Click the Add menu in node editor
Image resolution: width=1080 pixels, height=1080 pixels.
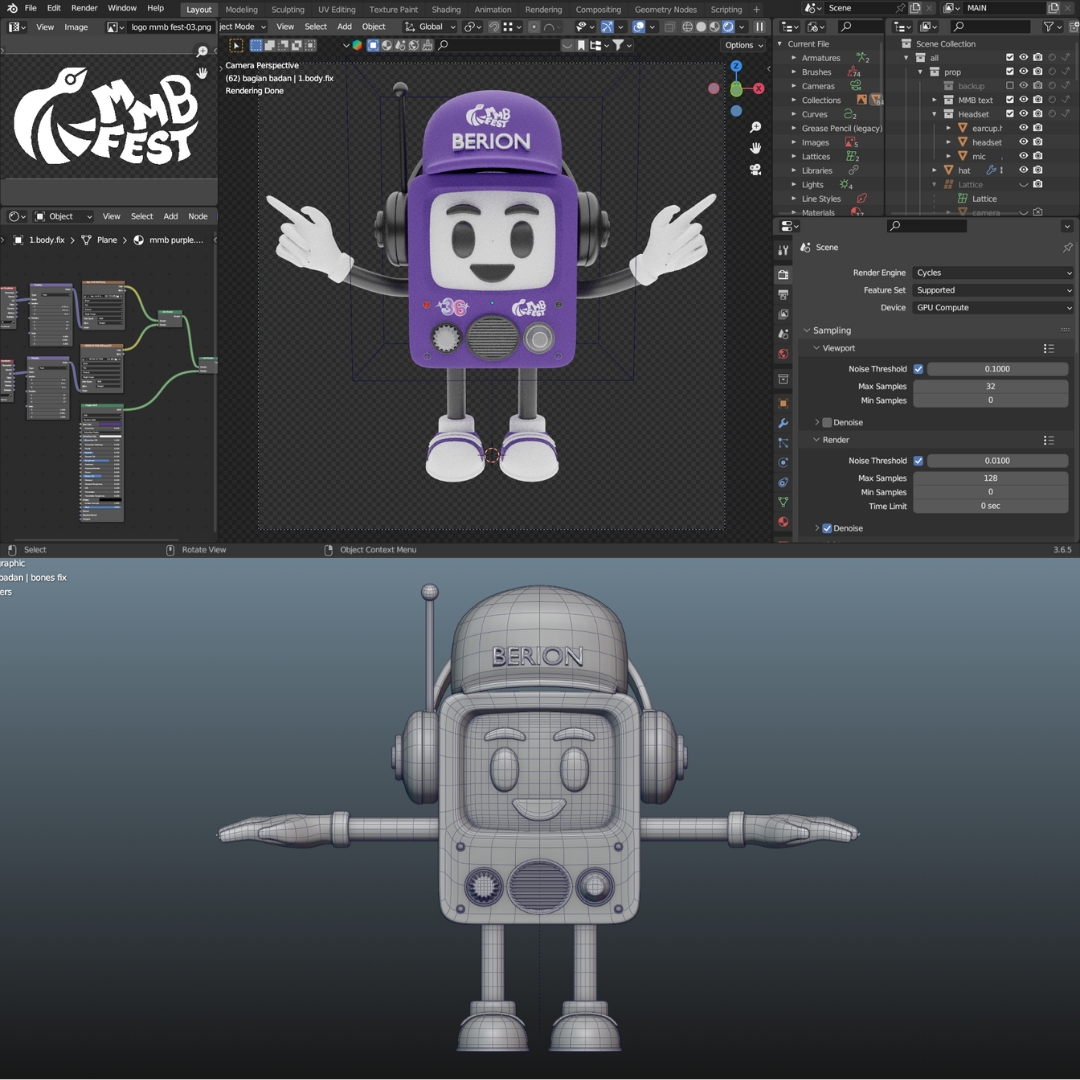tap(171, 216)
